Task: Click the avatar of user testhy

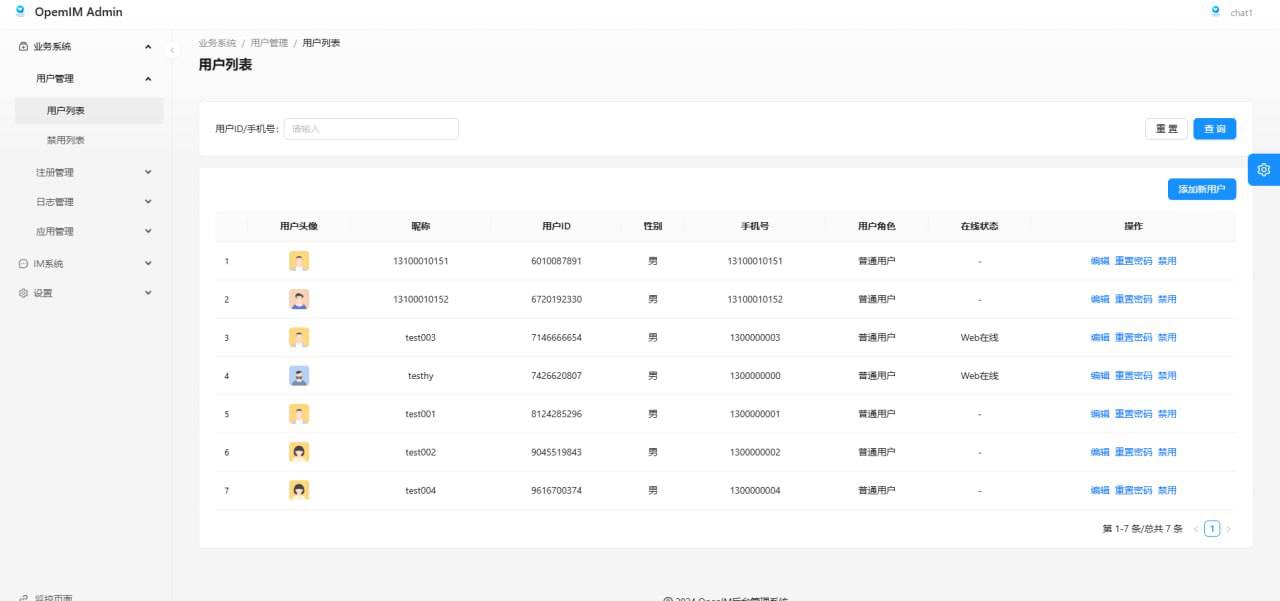Action: 298,376
